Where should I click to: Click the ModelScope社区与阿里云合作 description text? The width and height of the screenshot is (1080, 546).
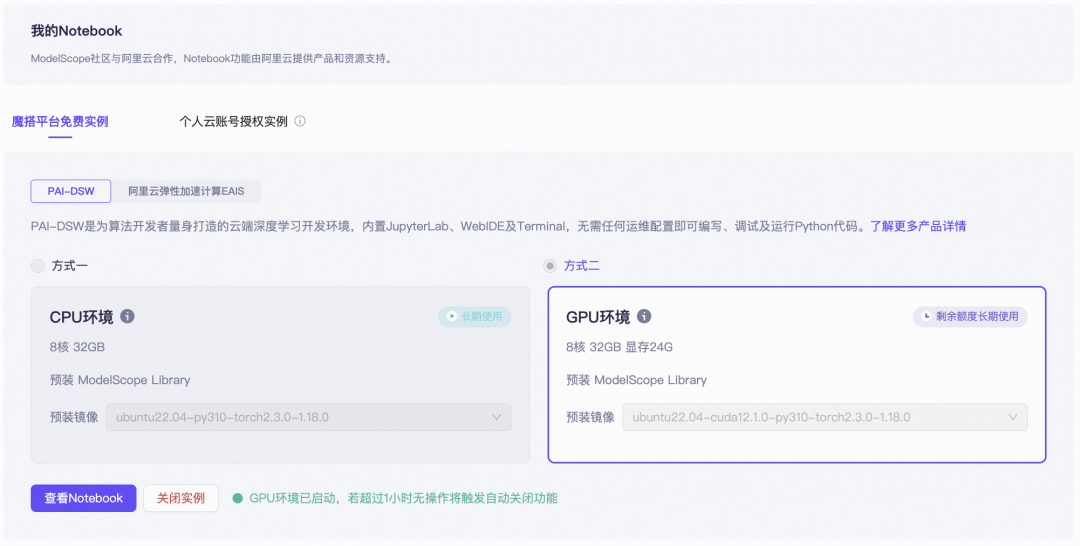point(211,59)
